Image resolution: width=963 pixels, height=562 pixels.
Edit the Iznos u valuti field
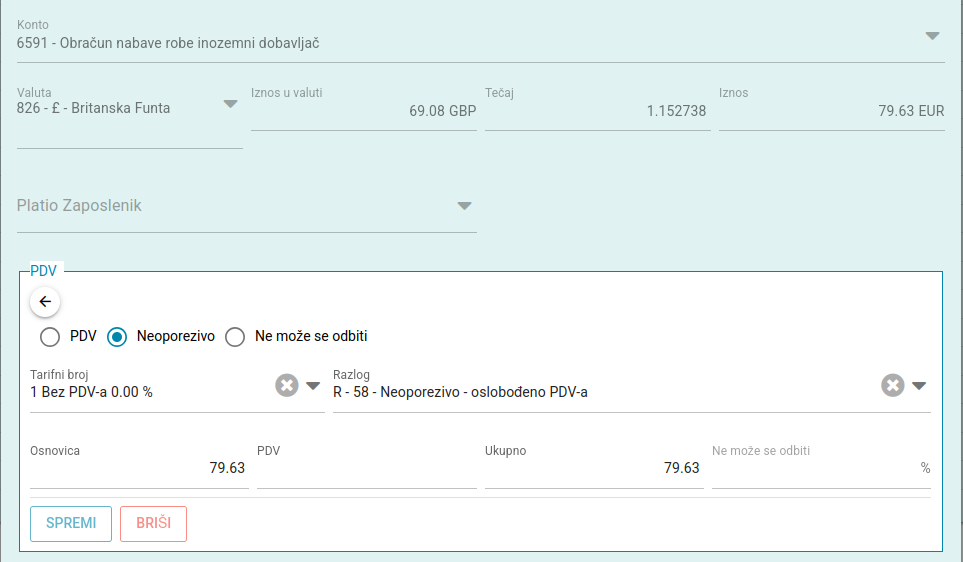[363, 111]
